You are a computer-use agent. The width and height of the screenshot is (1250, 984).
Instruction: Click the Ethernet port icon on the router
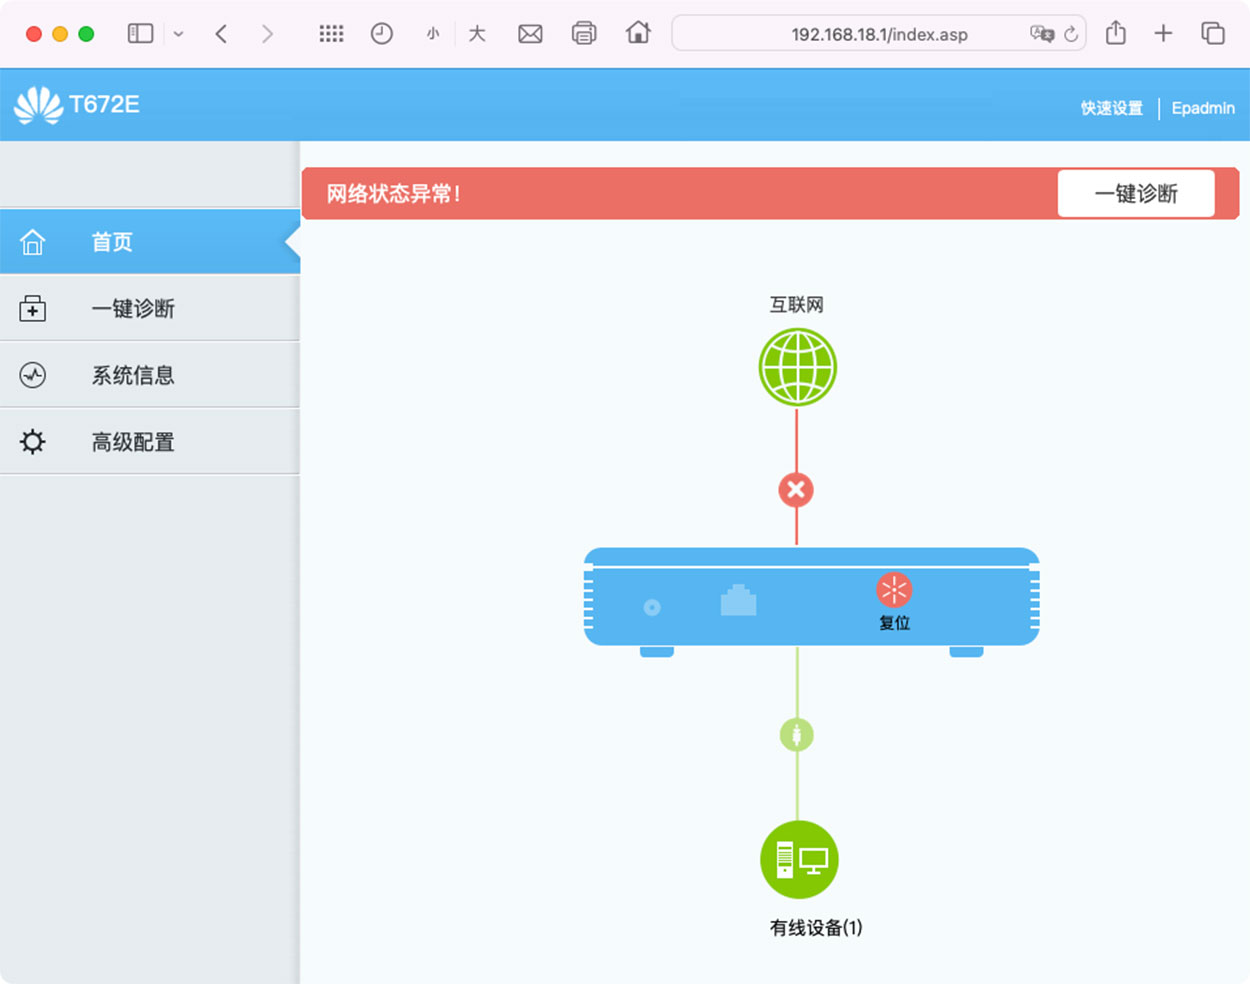pyautogui.click(x=738, y=601)
